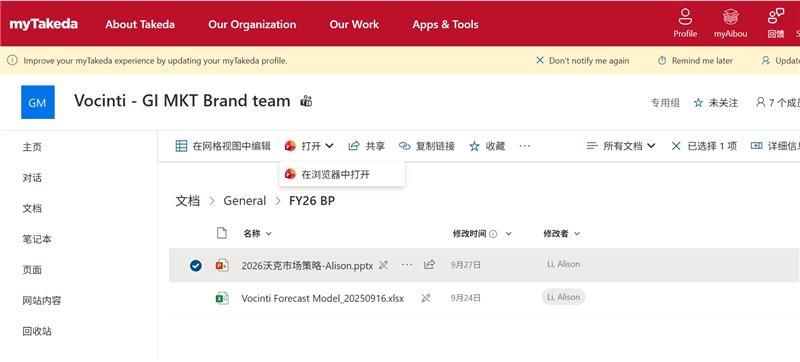Open 笔记本 in the sidebar
Viewport: 800px width, 362px height.
click(36, 239)
